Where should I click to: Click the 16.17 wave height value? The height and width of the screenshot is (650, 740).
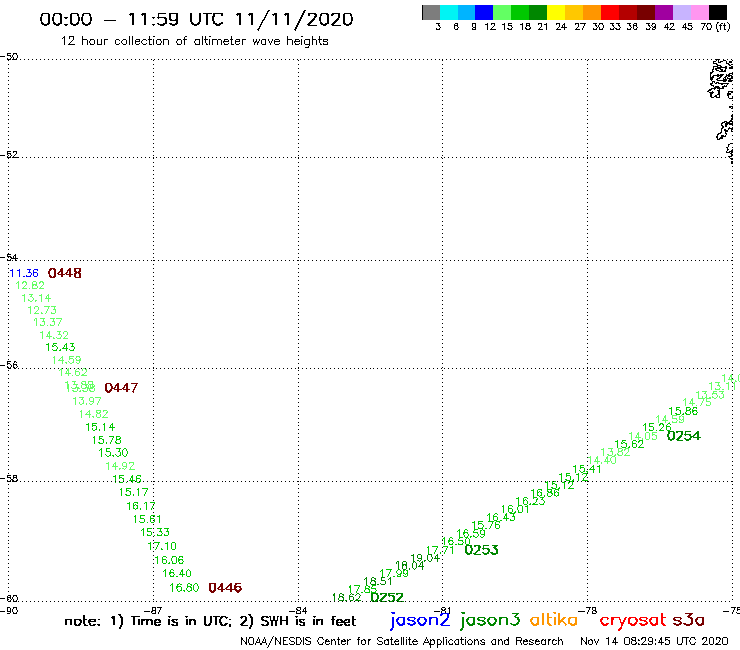pos(141,506)
